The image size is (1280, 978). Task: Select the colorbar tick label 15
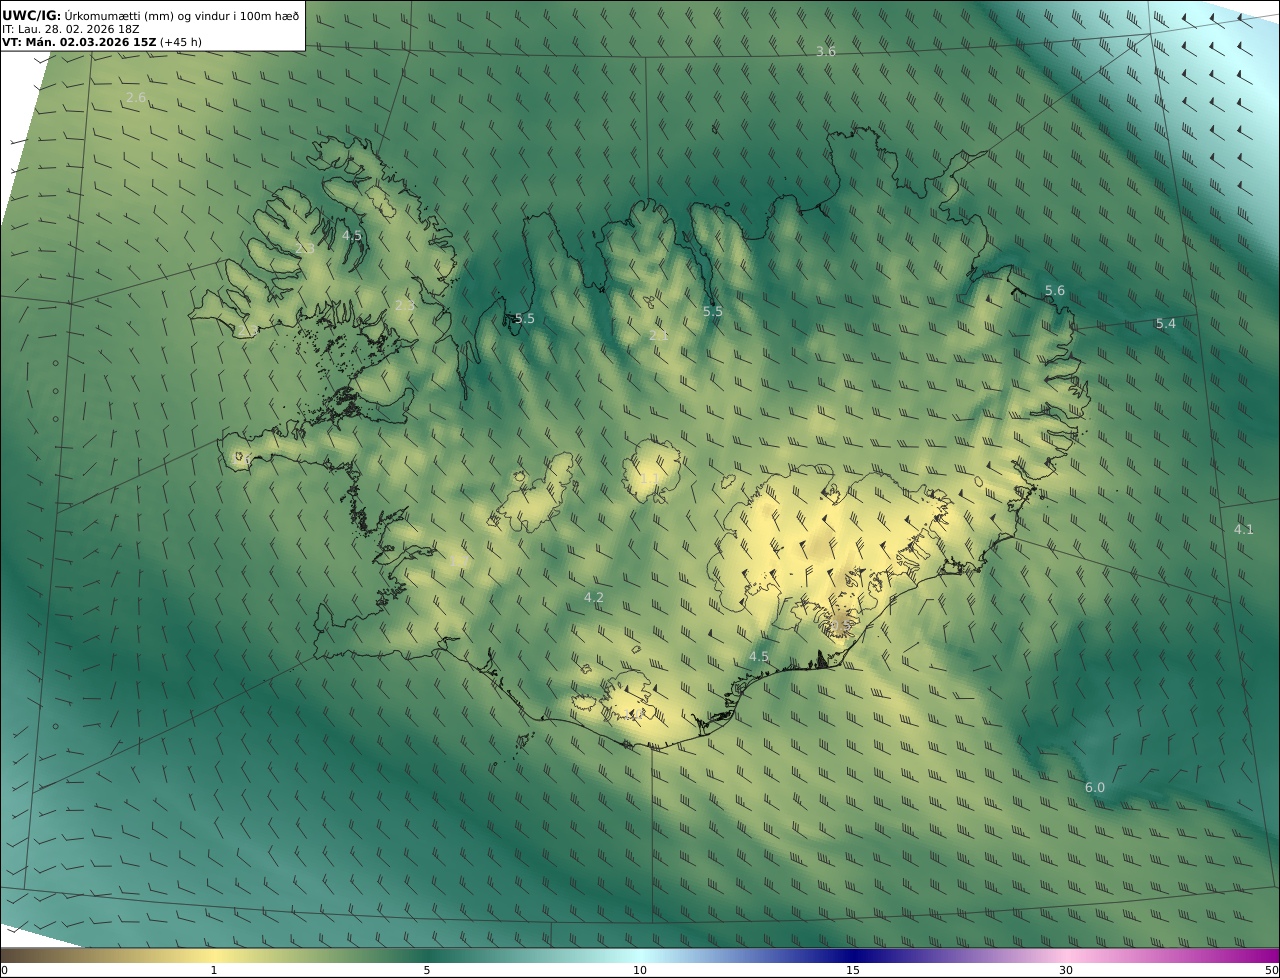[853, 970]
